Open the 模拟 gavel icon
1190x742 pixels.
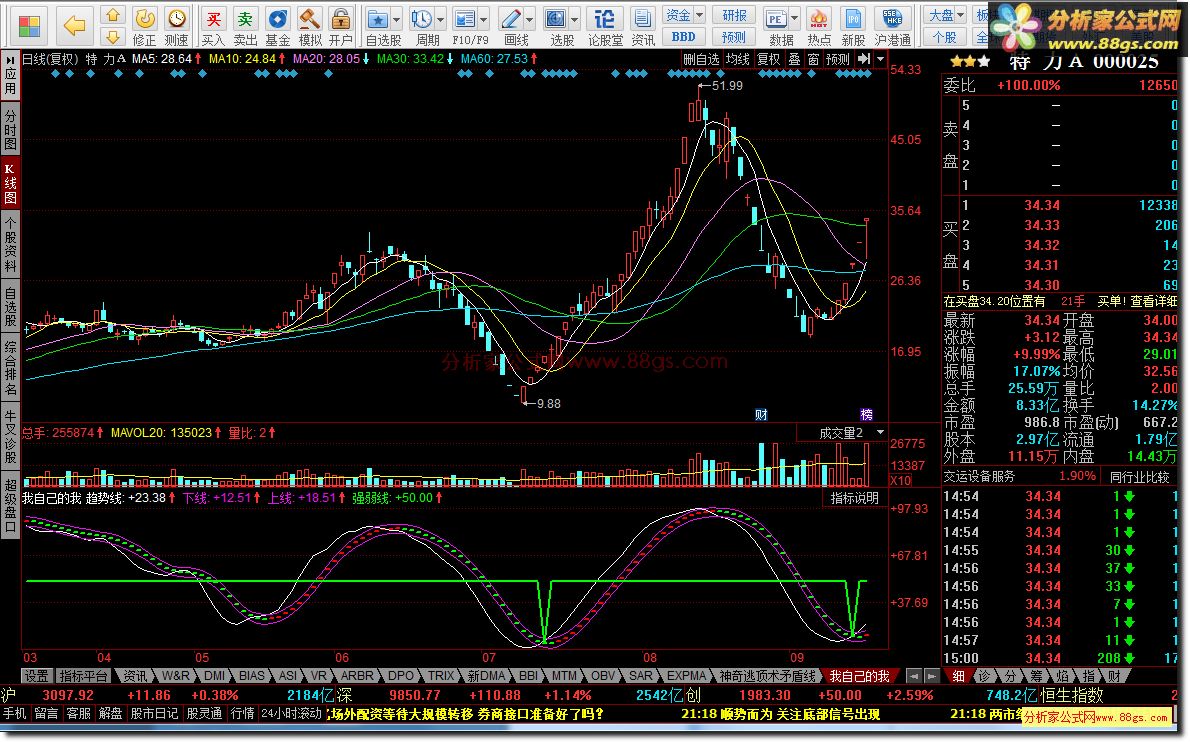[x=309, y=25]
